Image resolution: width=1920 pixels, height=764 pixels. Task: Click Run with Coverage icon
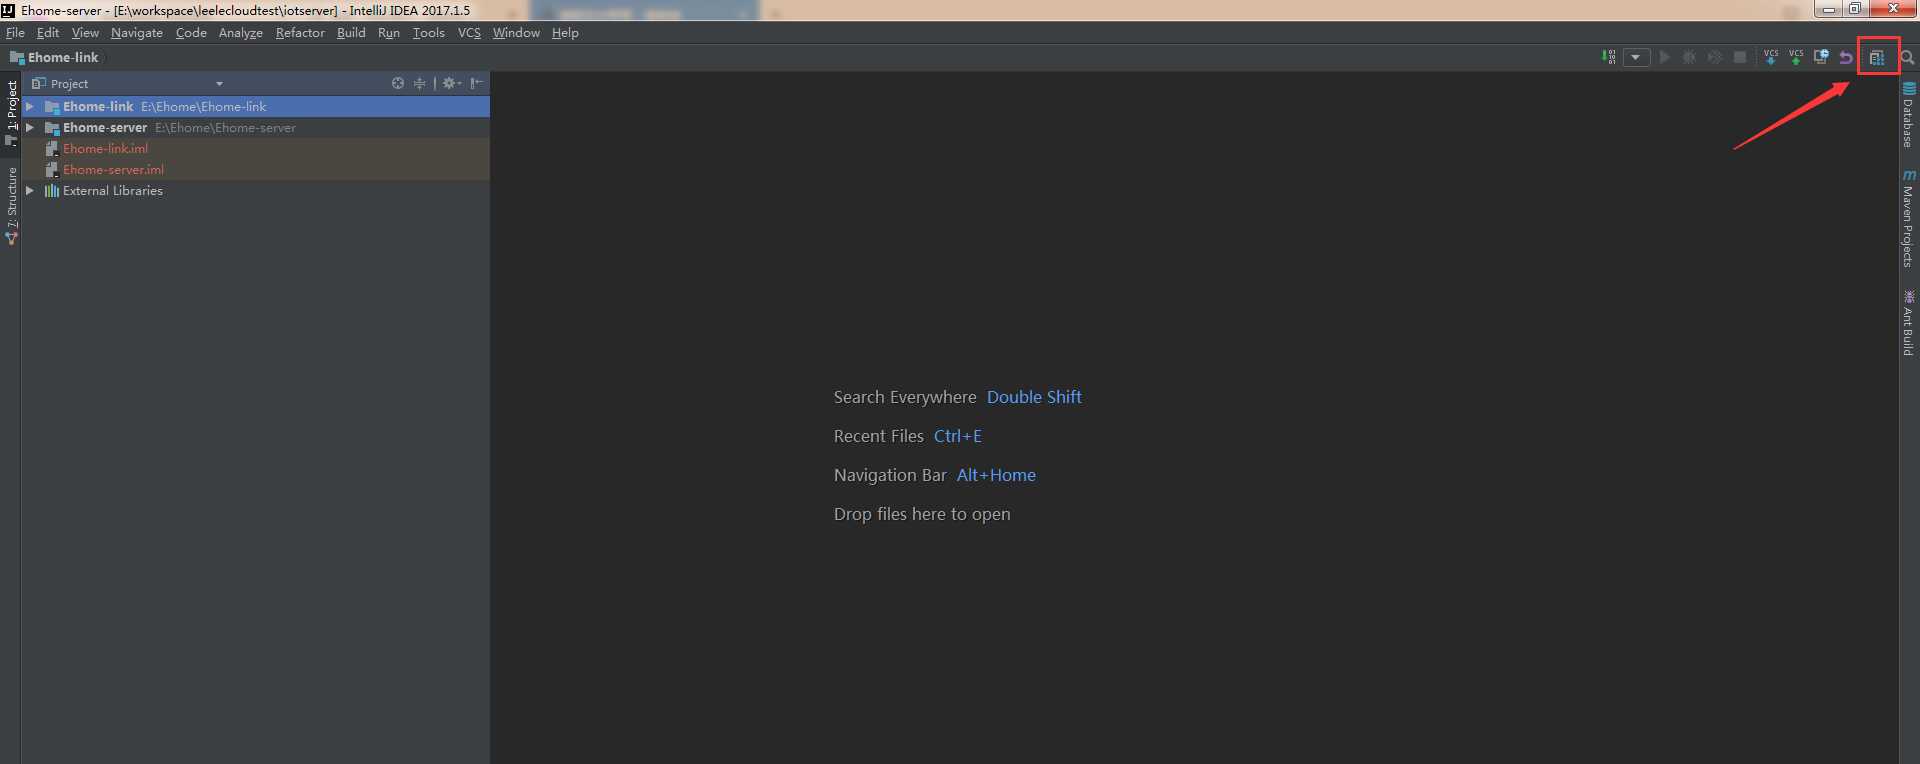pos(1715,58)
